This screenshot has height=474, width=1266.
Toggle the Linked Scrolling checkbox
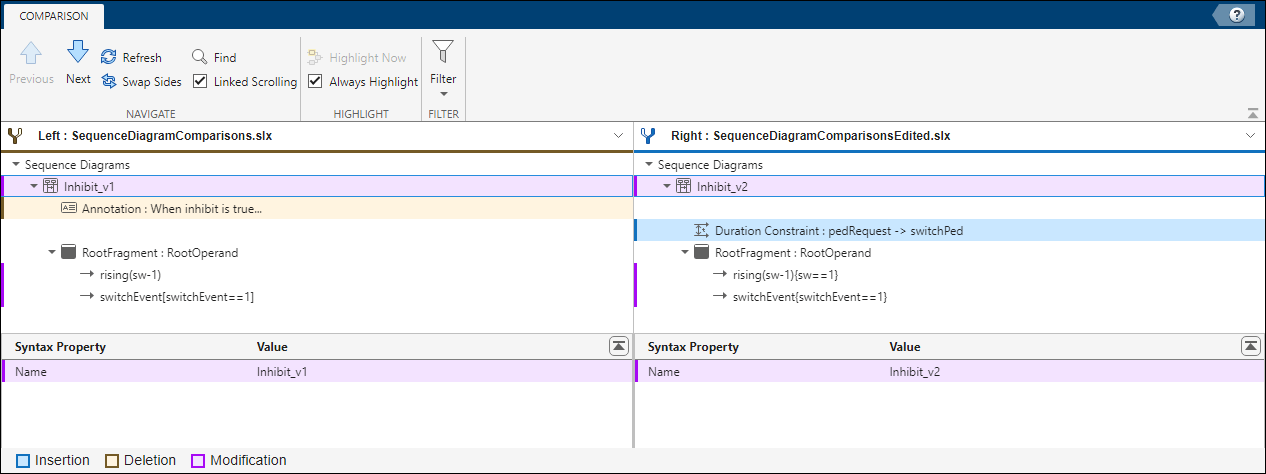click(x=200, y=82)
